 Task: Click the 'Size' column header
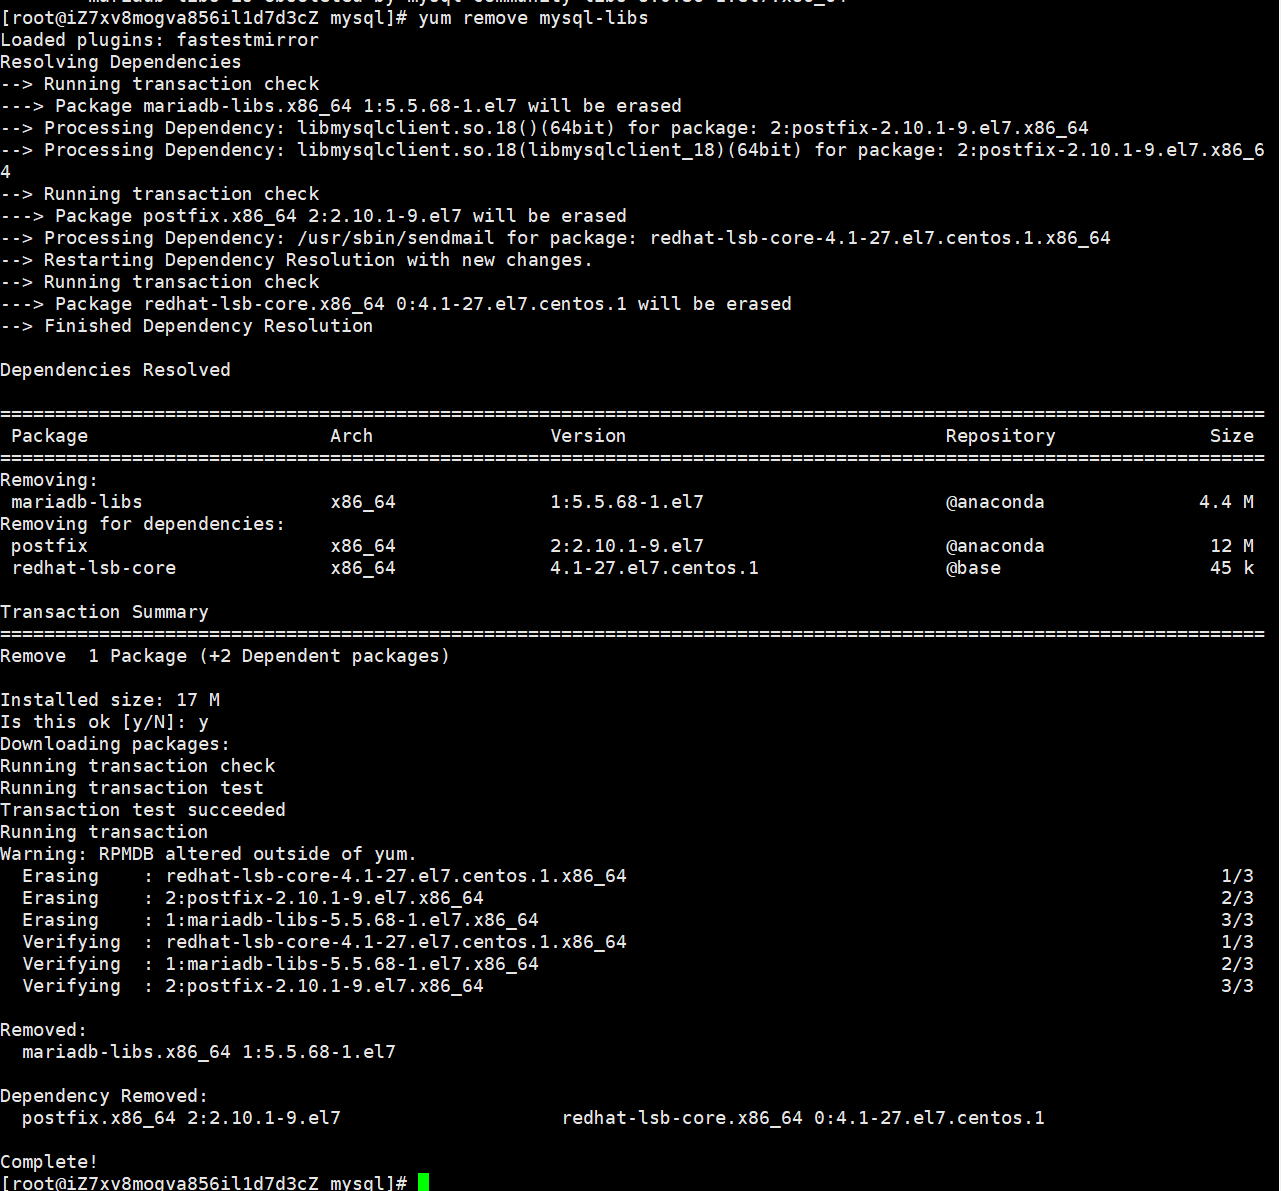point(1232,436)
